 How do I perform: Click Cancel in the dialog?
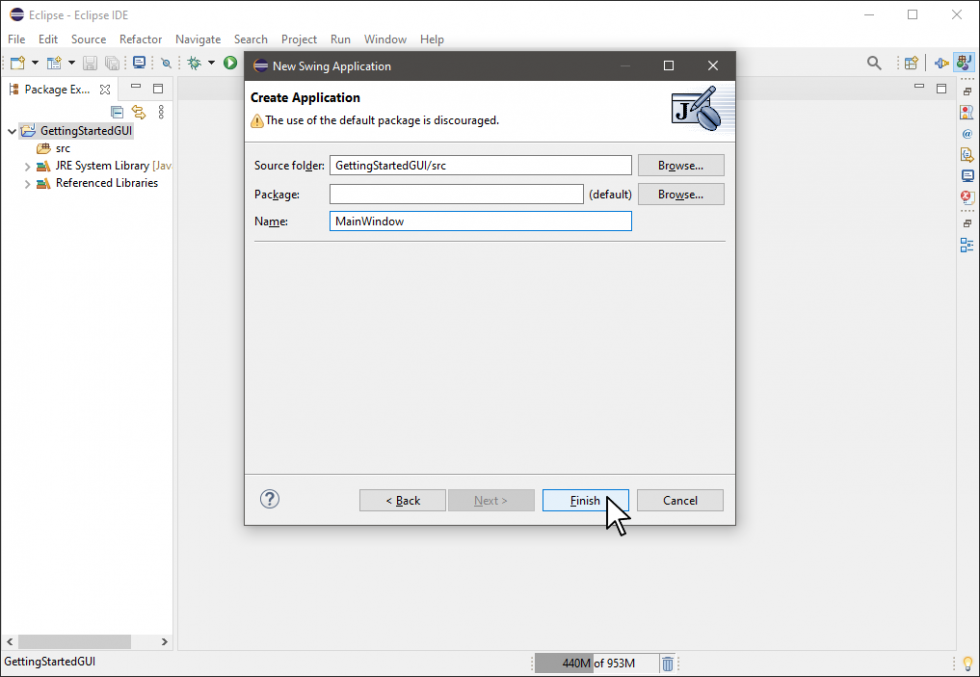coord(680,500)
